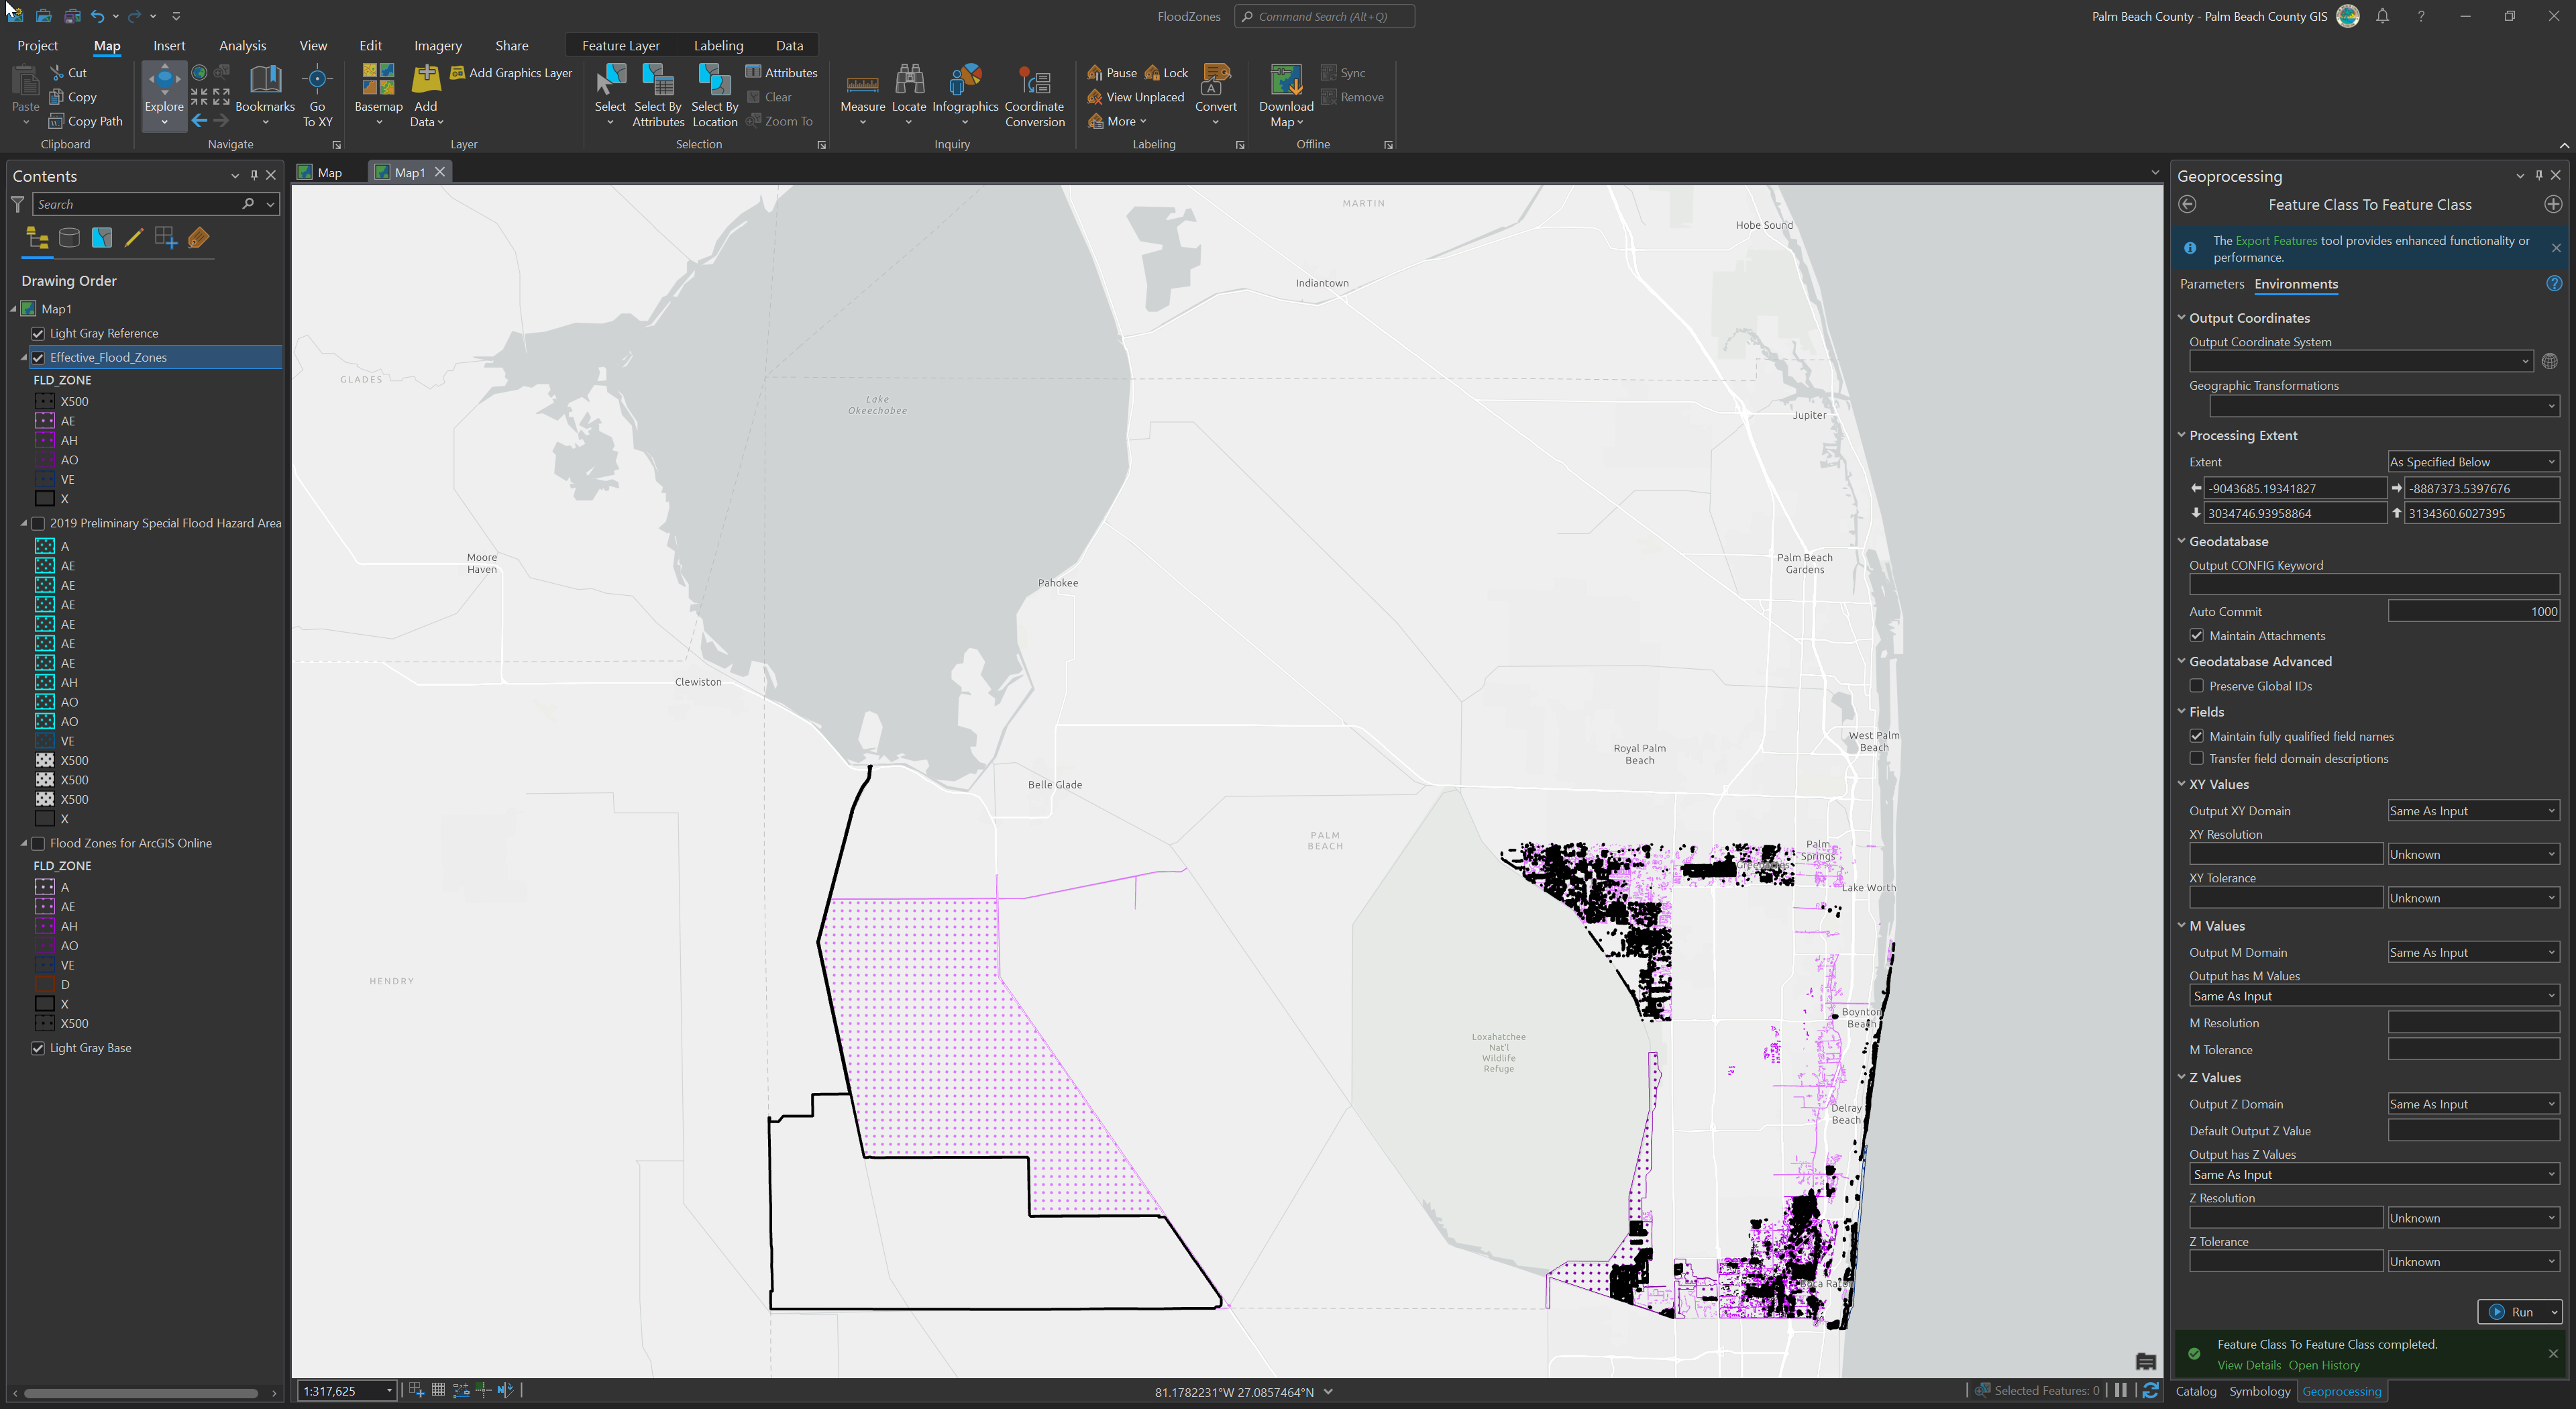Uncheck Effective_Flood_Zones layer visibility
This screenshot has width=2576, height=1409.
pyautogui.click(x=38, y=358)
